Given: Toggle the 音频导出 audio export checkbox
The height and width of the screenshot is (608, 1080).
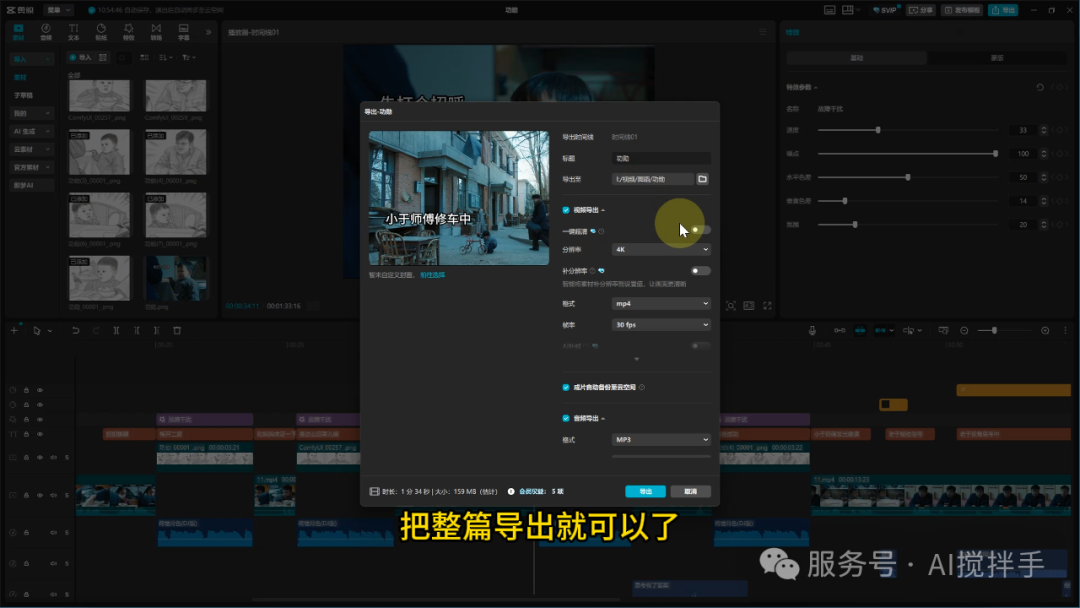Looking at the screenshot, I should [x=566, y=418].
